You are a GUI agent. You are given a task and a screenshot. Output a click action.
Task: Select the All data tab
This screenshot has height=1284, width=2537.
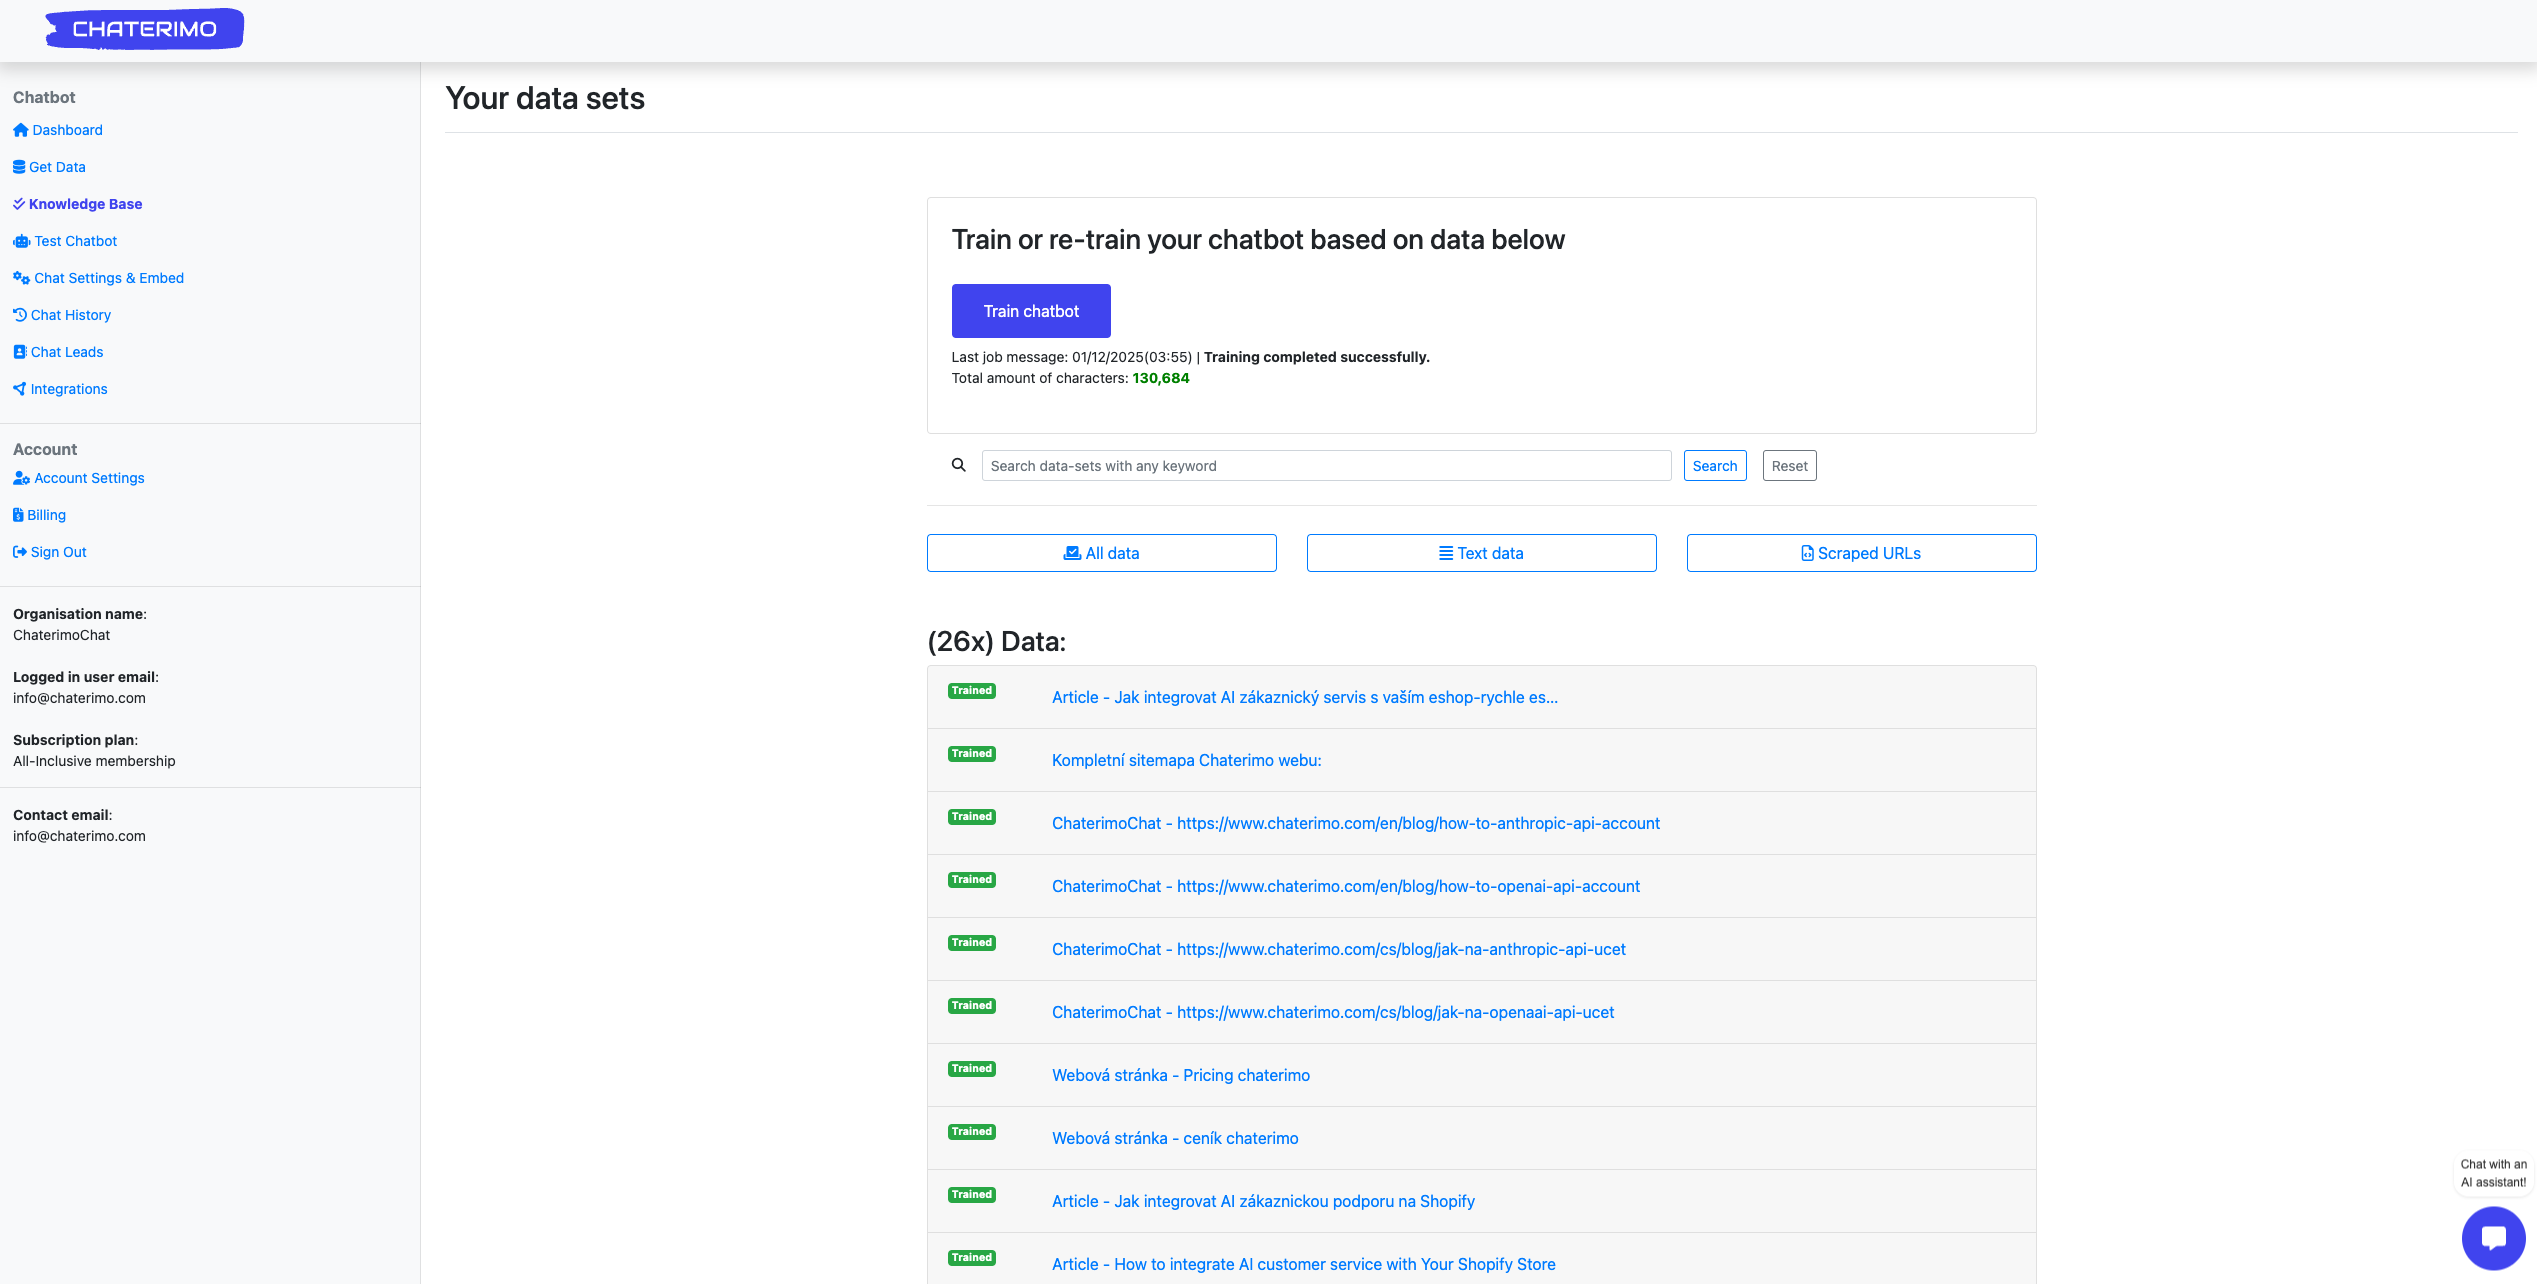tap(1101, 553)
